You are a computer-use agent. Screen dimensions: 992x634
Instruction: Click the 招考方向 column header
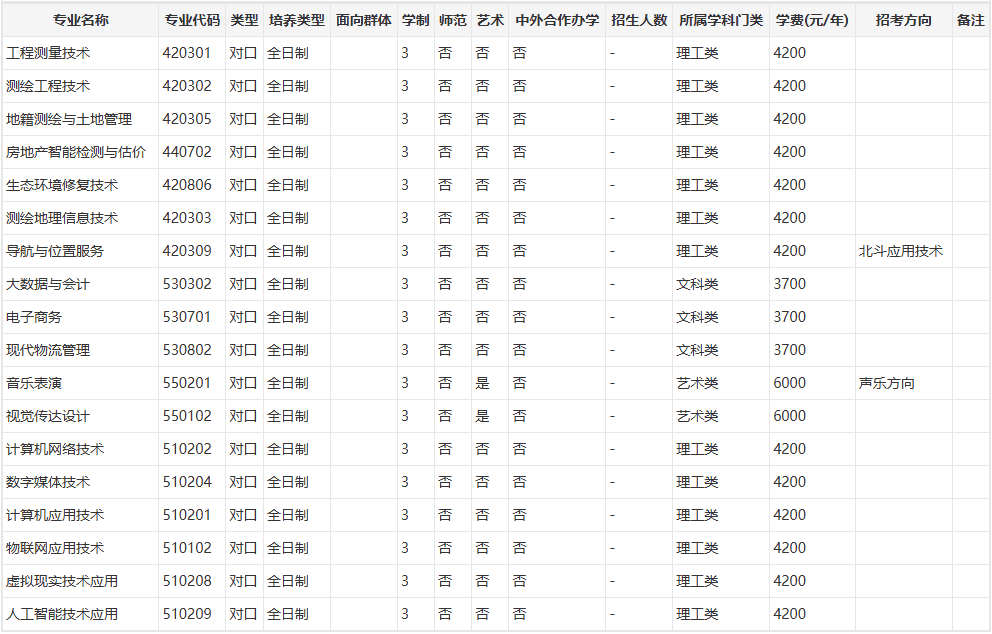[x=903, y=20]
